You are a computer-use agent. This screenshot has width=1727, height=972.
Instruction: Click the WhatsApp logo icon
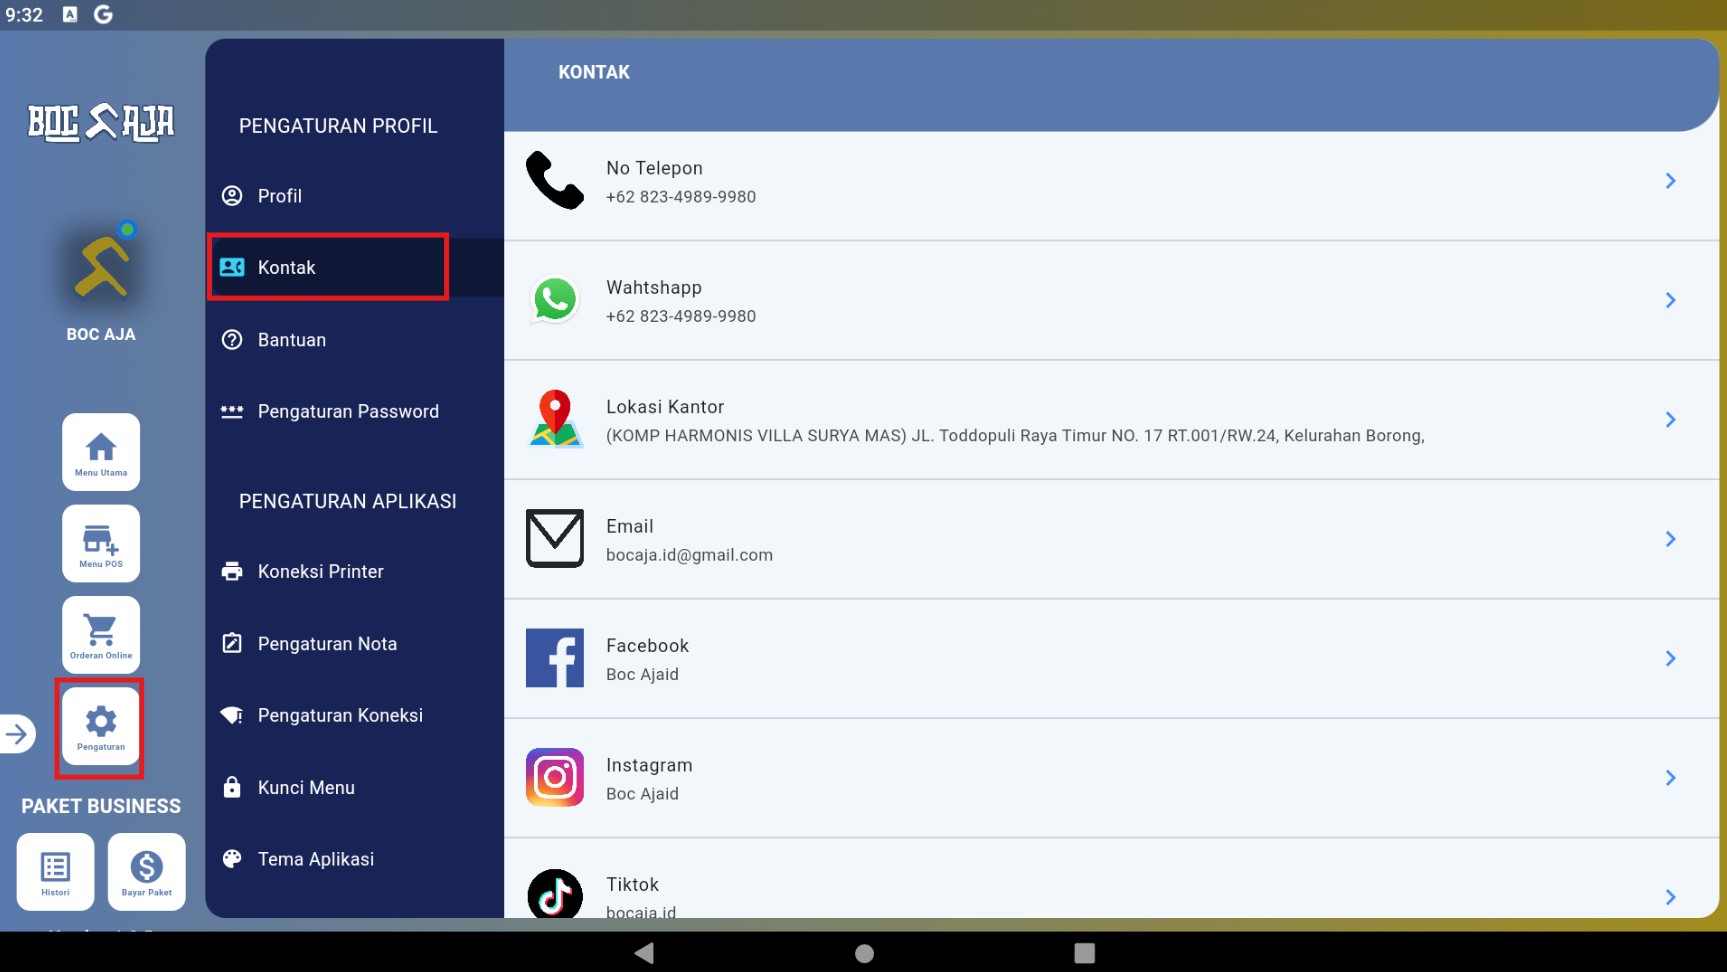tap(555, 300)
